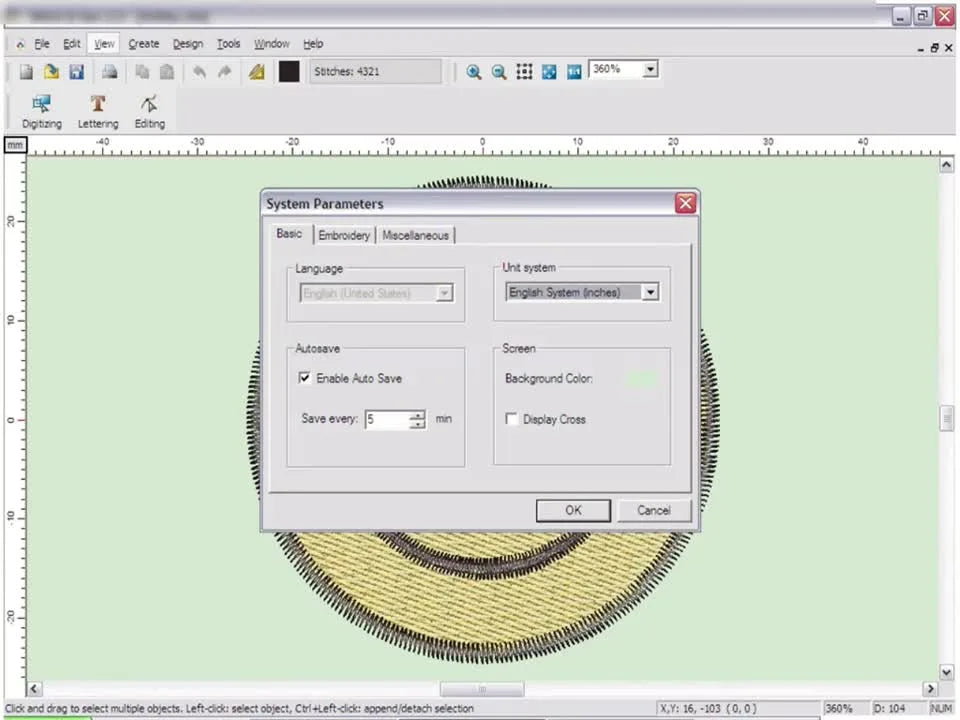Minimize the inner document window
960x720 pixels.
pyautogui.click(x=921, y=48)
